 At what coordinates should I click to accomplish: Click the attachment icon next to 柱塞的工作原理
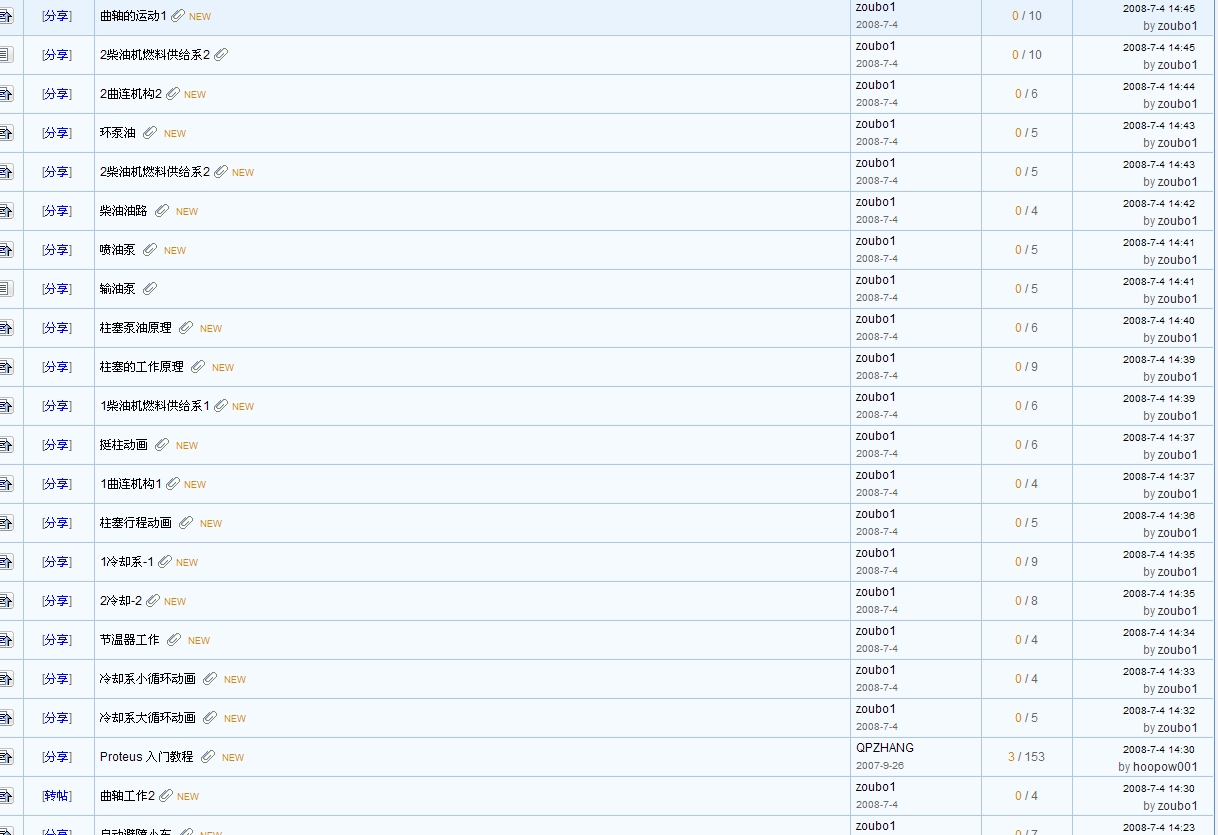pyautogui.click(x=198, y=367)
